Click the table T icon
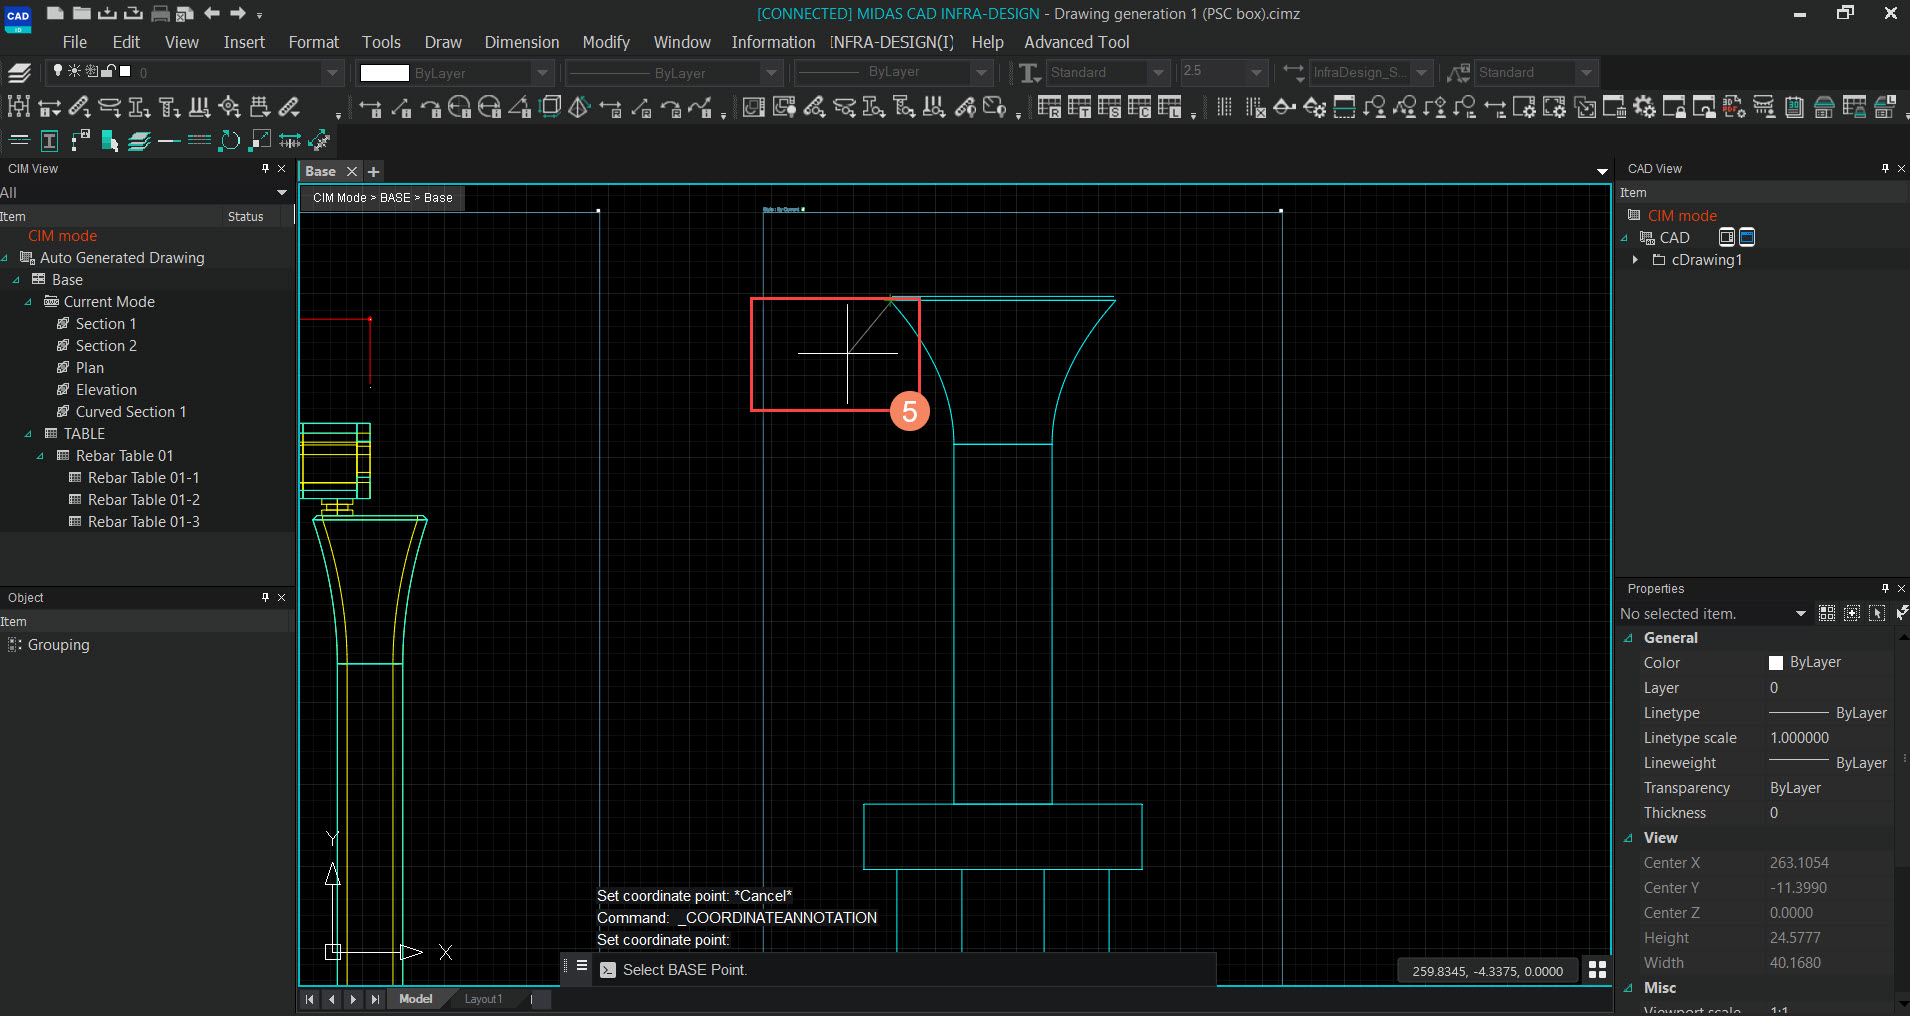Screen dimensions: 1910x1016 tap(1079, 107)
